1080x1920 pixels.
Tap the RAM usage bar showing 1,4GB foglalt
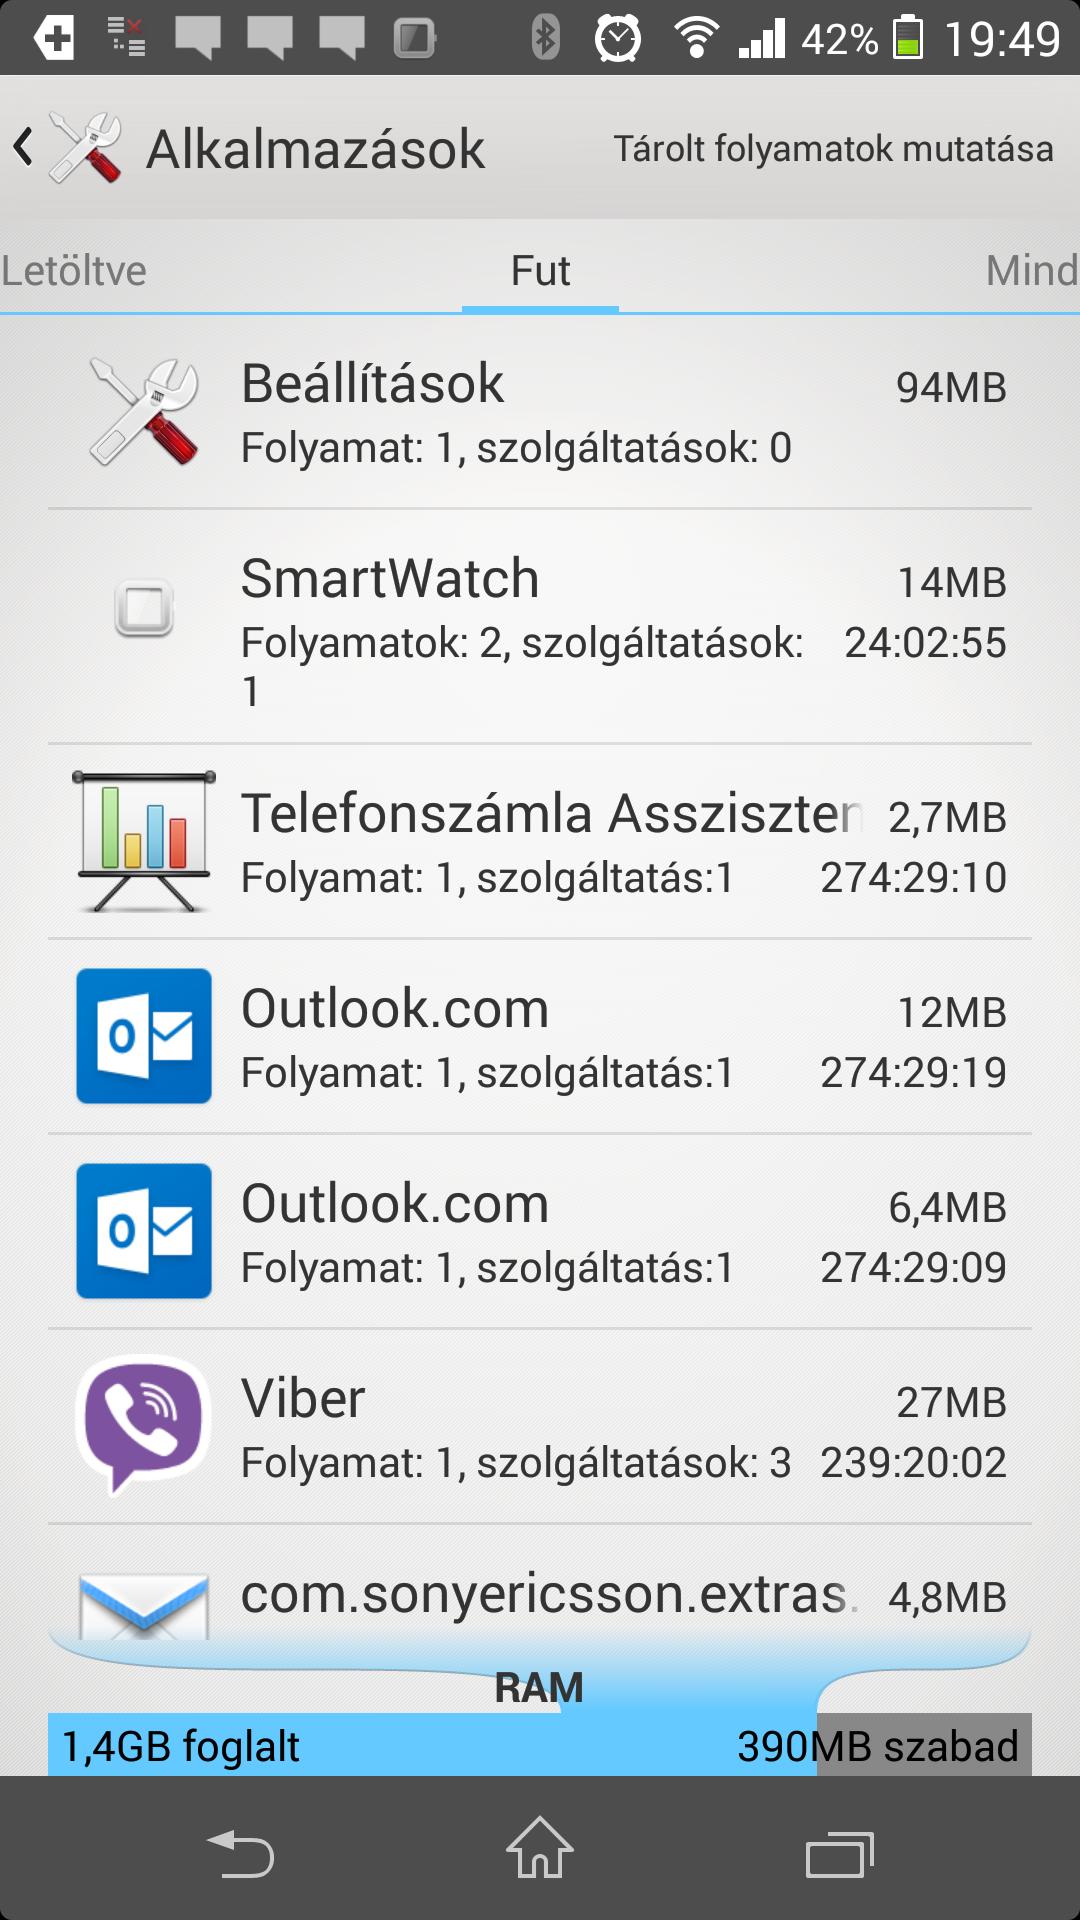540,1745
